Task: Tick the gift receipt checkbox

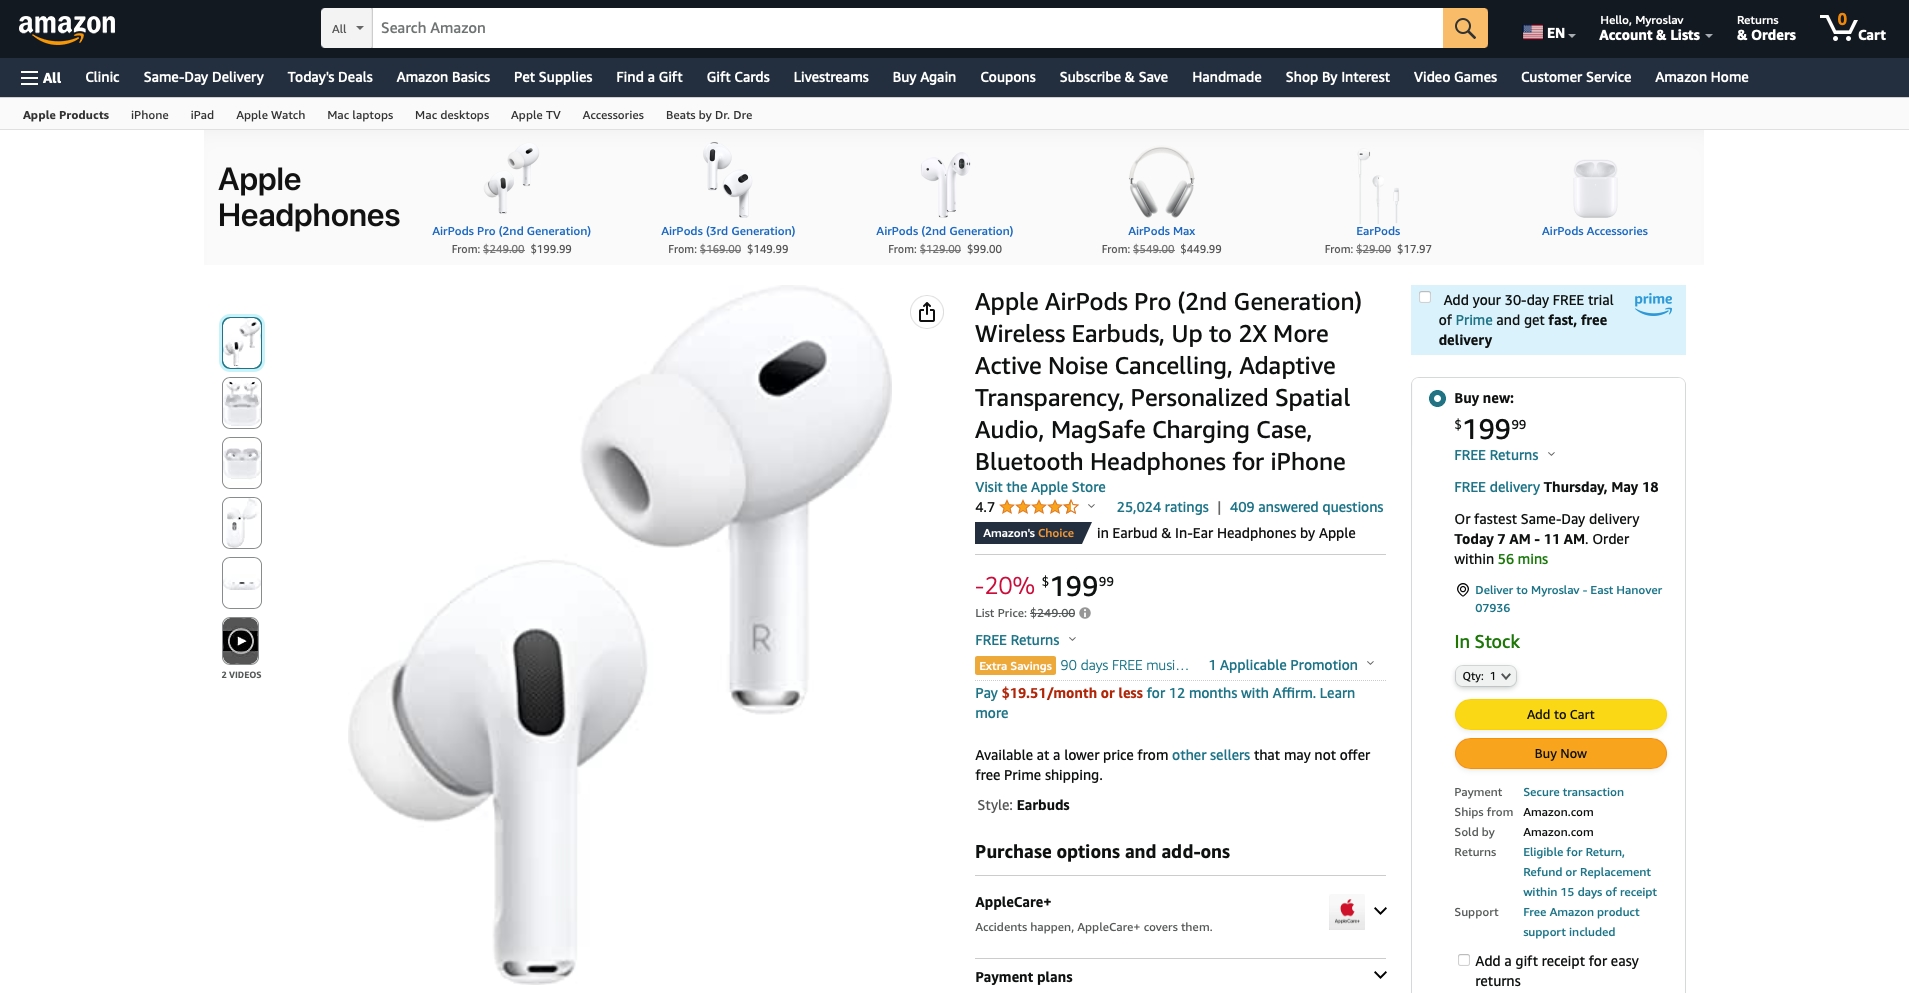Action: point(1464,960)
